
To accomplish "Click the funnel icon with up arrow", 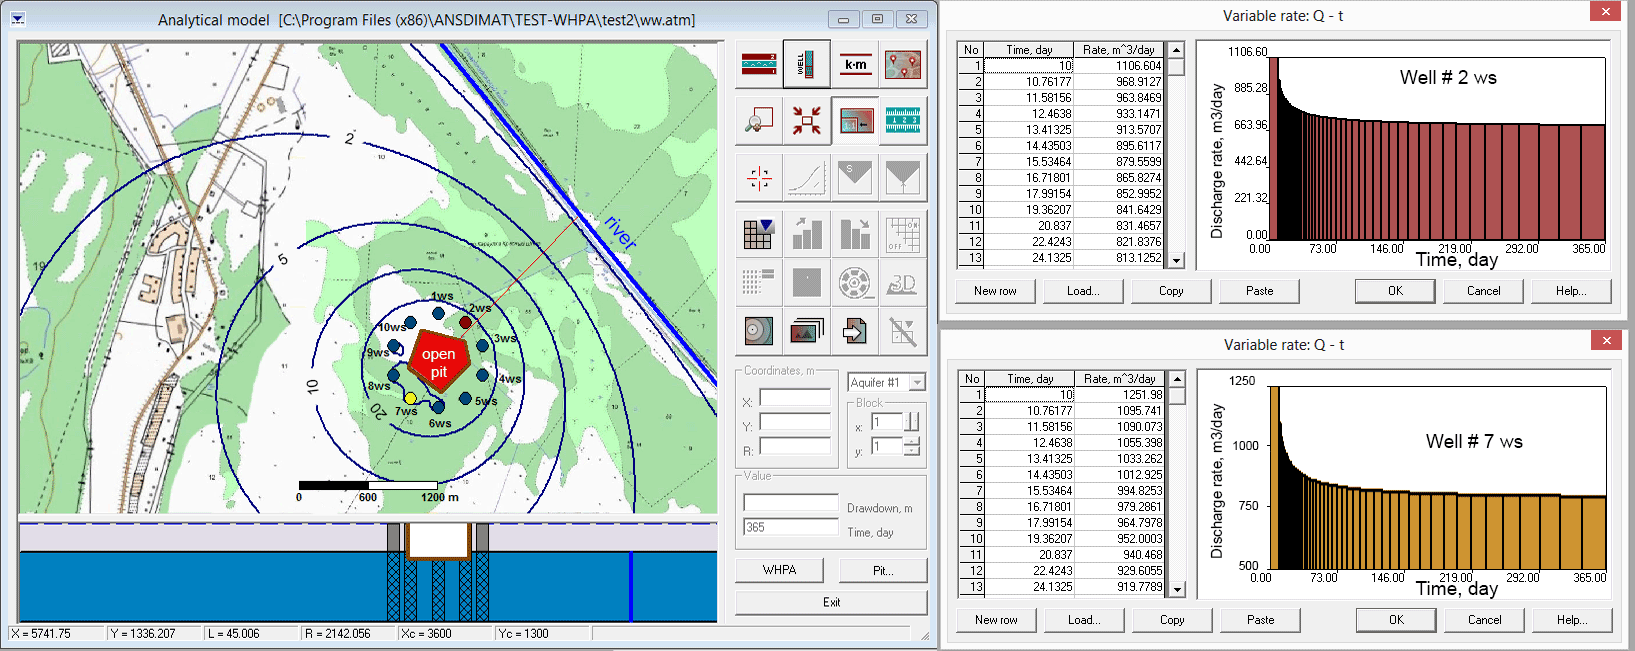I will pyautogui.click(x=903, y=178).
